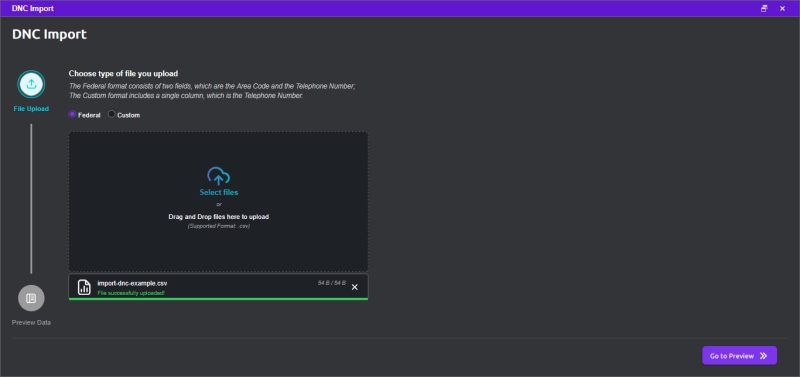Screen dimensions: 800x377
Task: Click the Preview Data step label
Action: 31,322
